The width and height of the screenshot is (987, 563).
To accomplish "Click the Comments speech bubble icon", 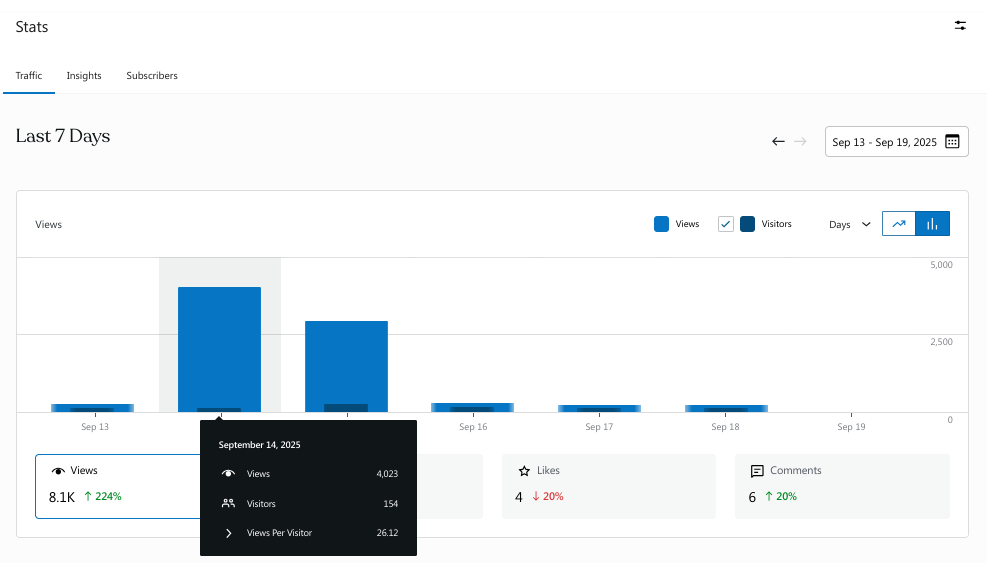I will tap(757, 471).
